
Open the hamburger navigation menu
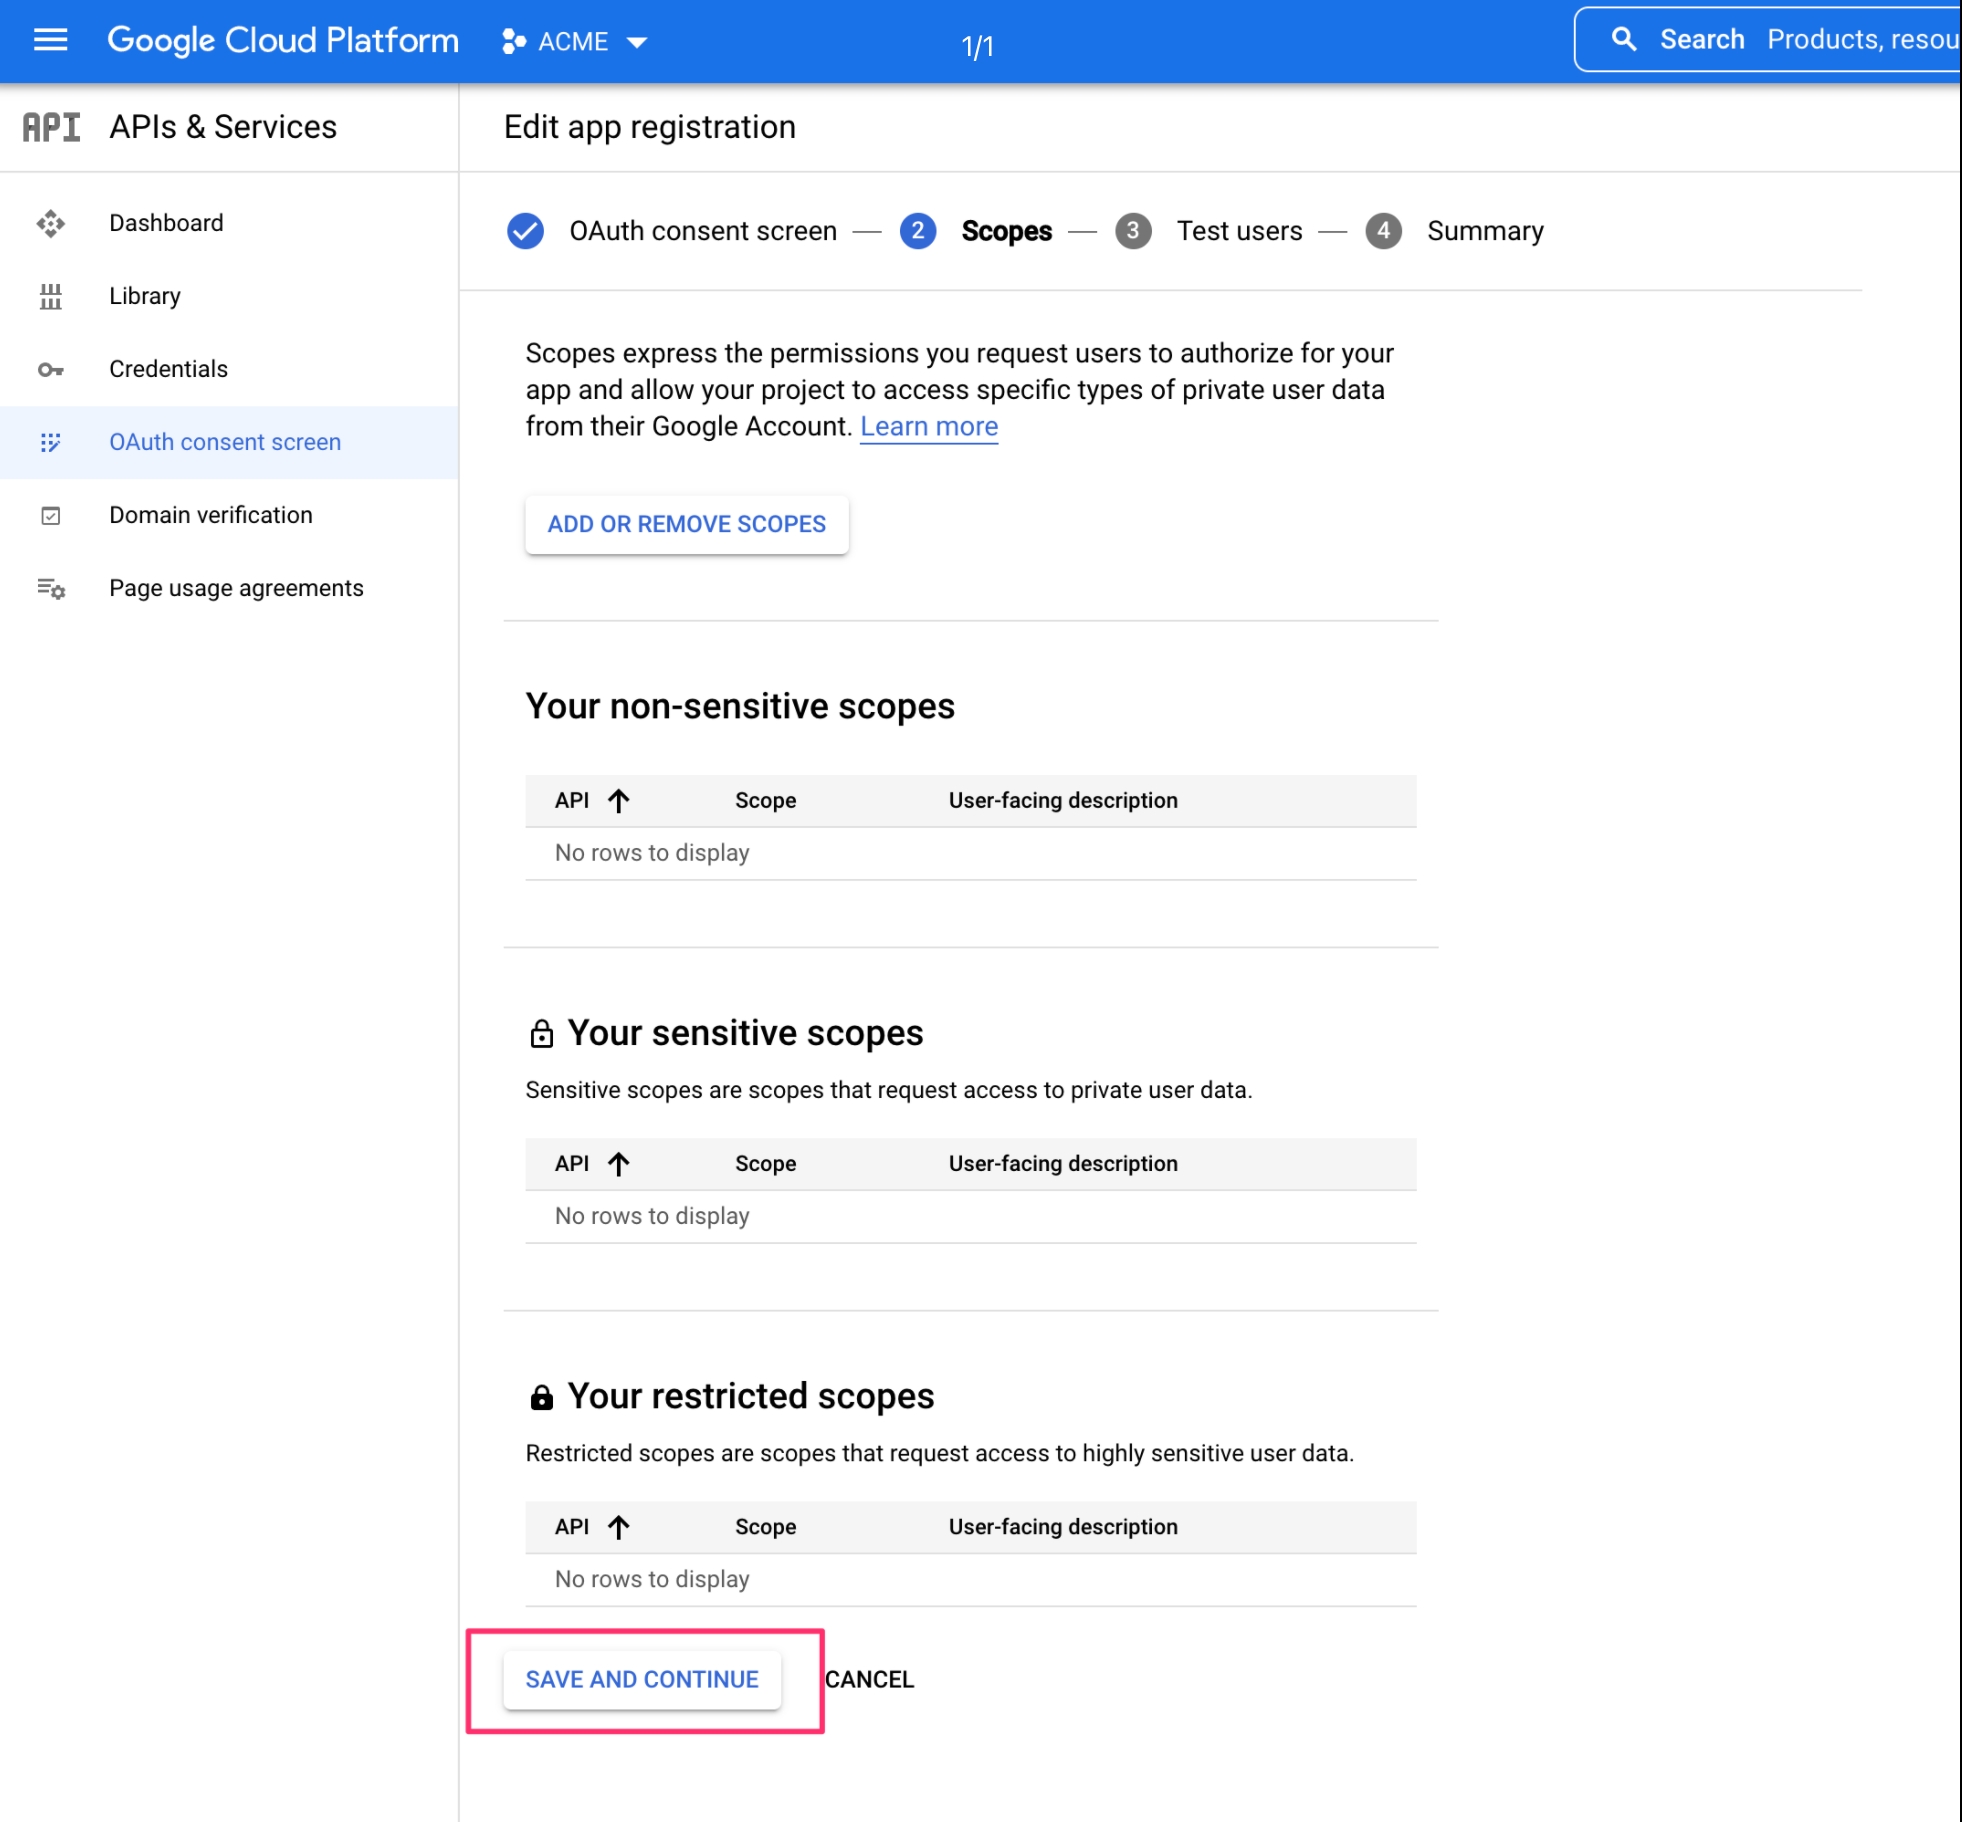point(50,40)
